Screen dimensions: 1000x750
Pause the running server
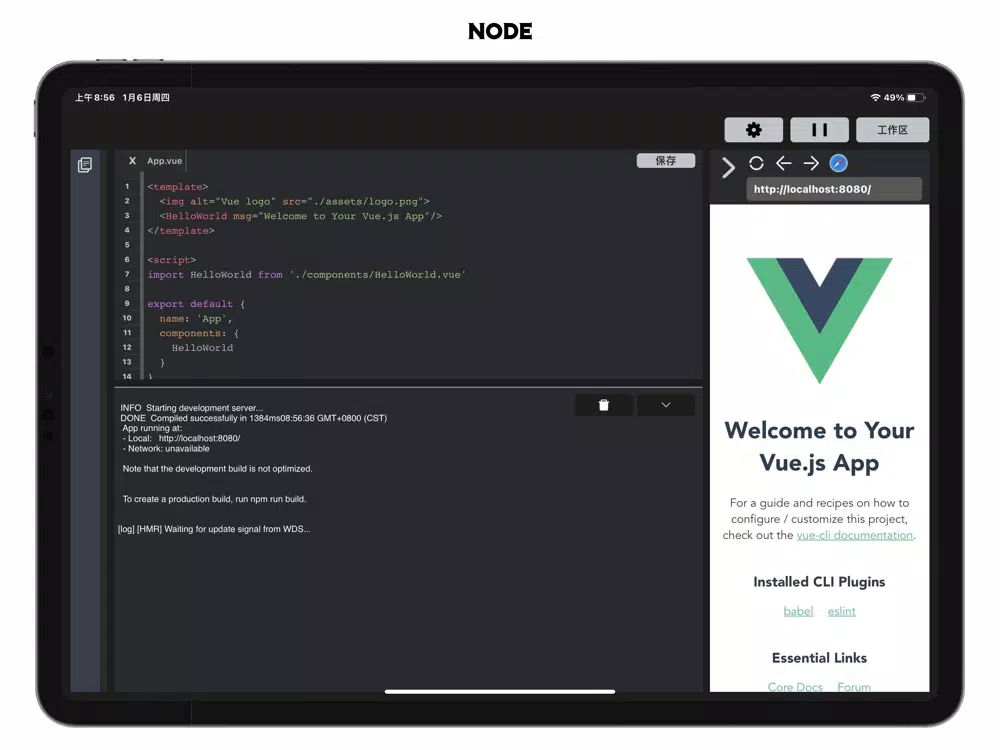819,130
